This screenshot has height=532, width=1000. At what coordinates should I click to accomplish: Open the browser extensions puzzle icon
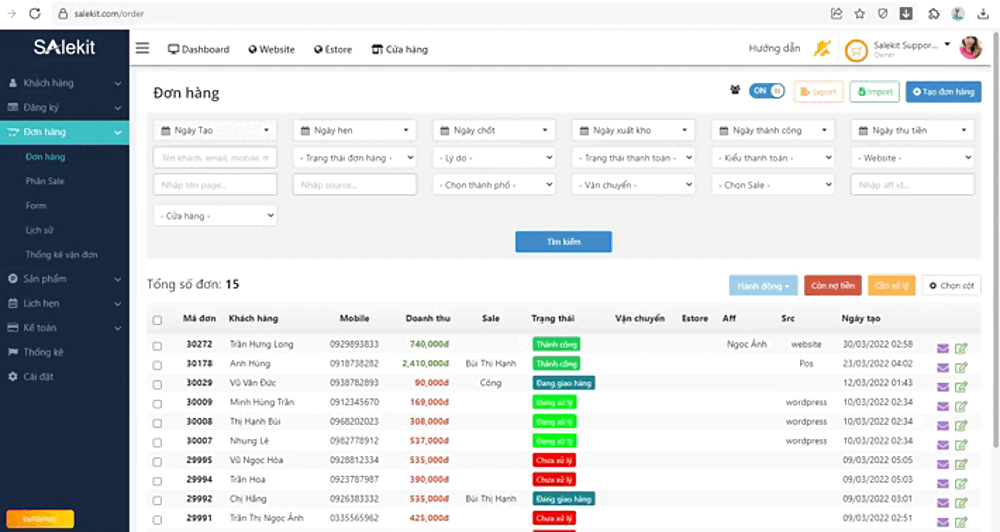(934, 13)
